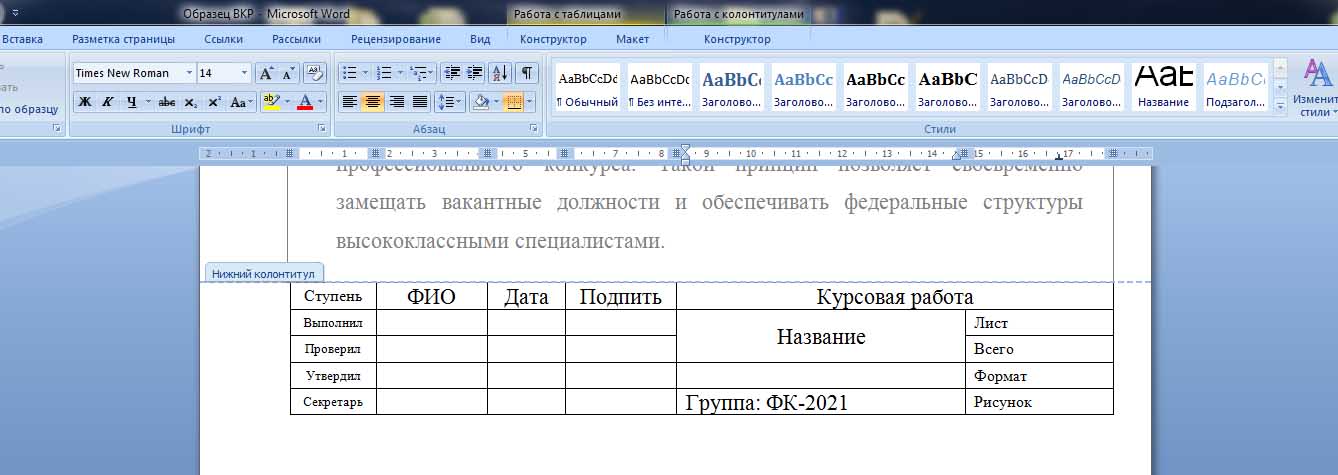Justify the paragraph text
This screenshot has width=1338, height=475.
(x=420, y=102)
